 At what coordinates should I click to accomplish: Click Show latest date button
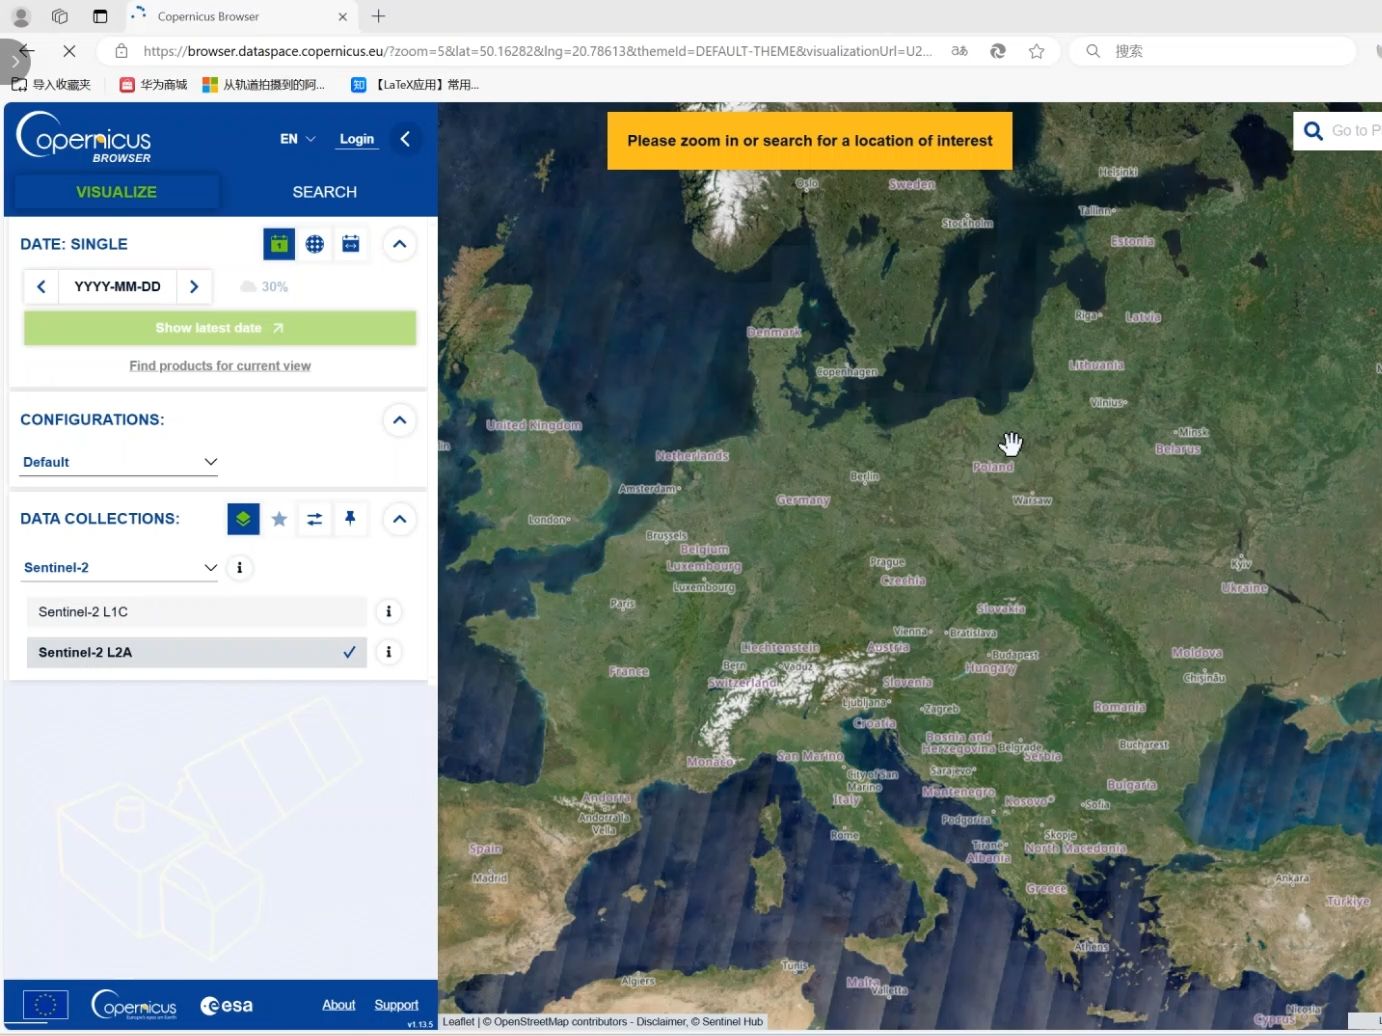220,328
